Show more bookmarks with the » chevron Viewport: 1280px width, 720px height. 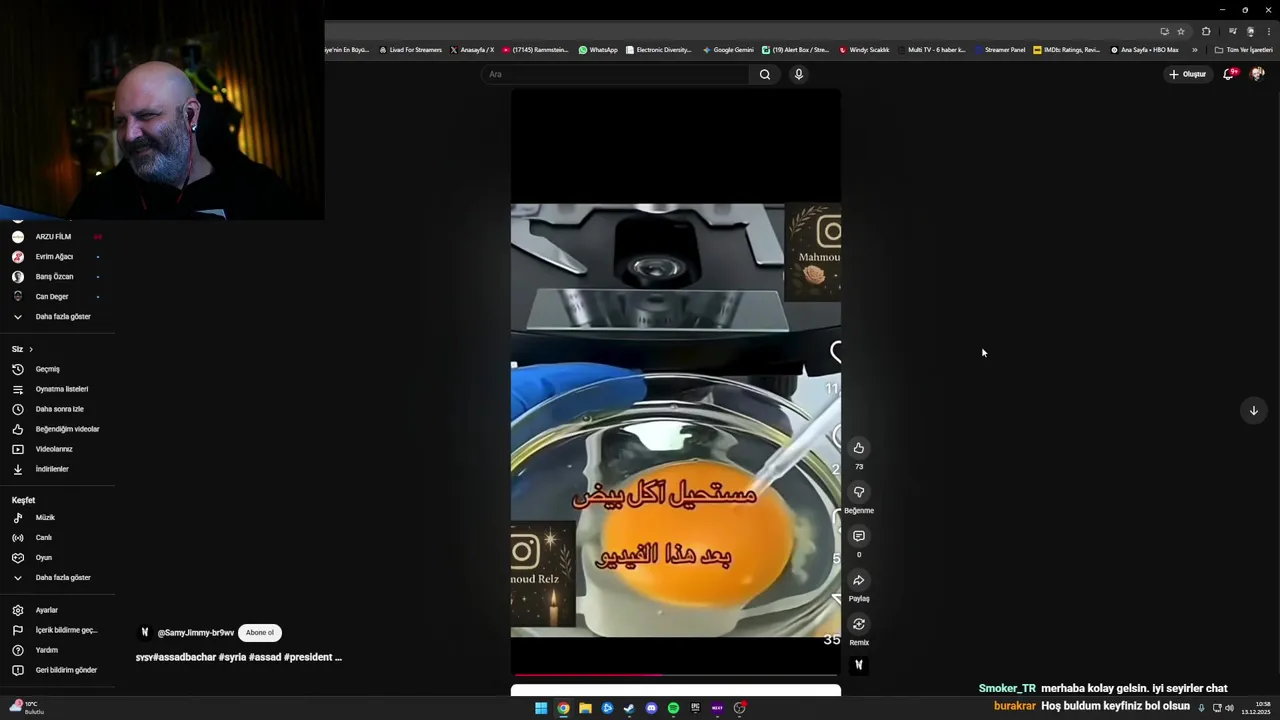1194,50
